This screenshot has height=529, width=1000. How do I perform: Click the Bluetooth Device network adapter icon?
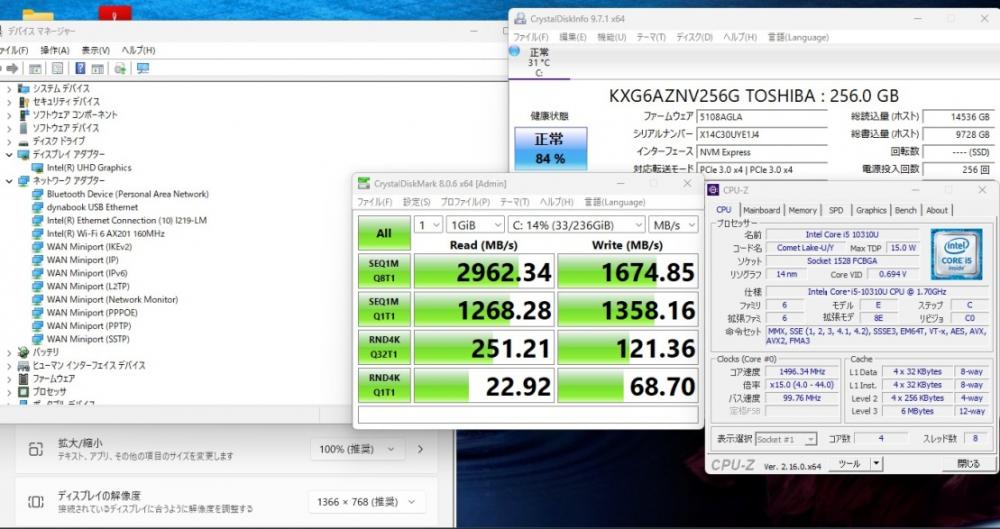[x=38, y=194]
